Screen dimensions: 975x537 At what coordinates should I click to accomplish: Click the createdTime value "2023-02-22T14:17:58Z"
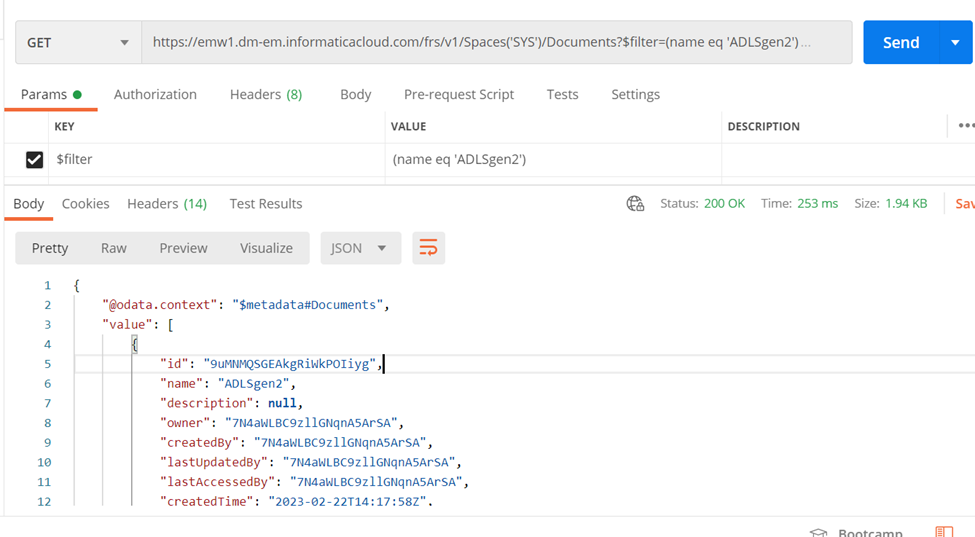coord(348,502)
